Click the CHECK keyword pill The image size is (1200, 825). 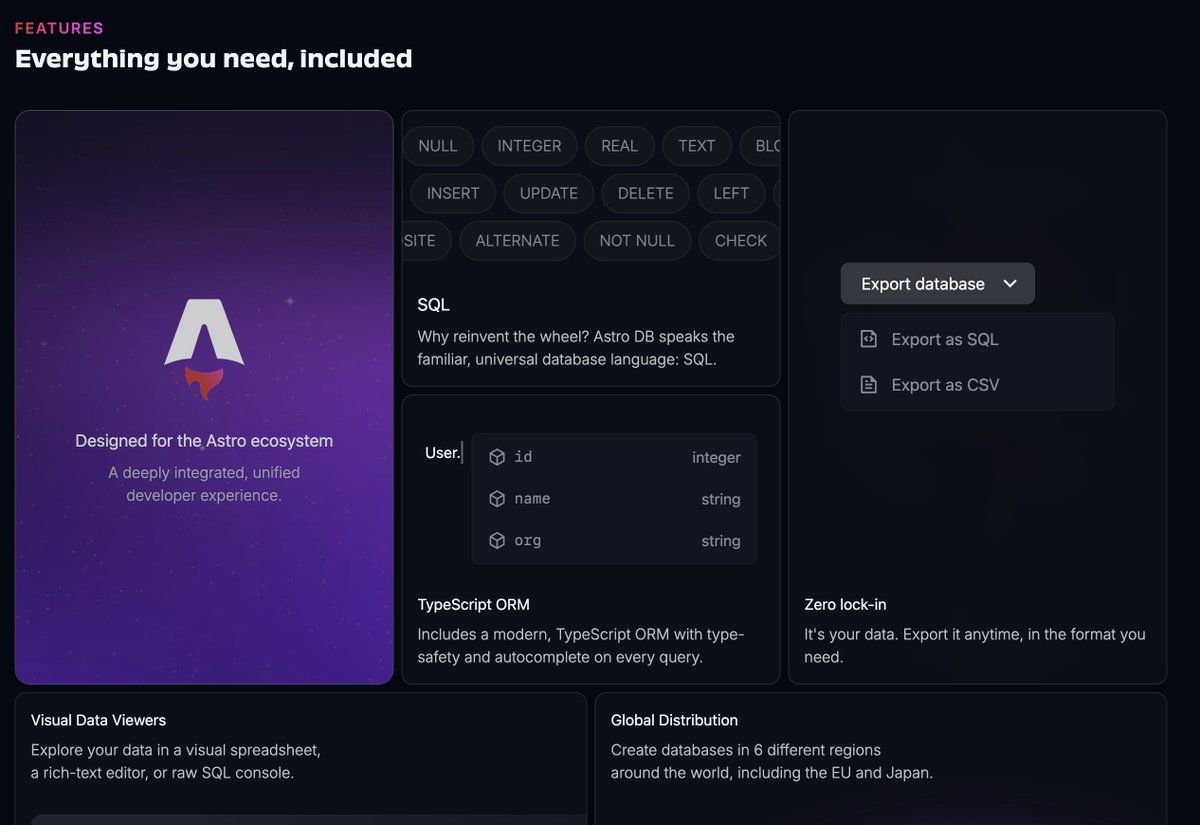[740, 241]
